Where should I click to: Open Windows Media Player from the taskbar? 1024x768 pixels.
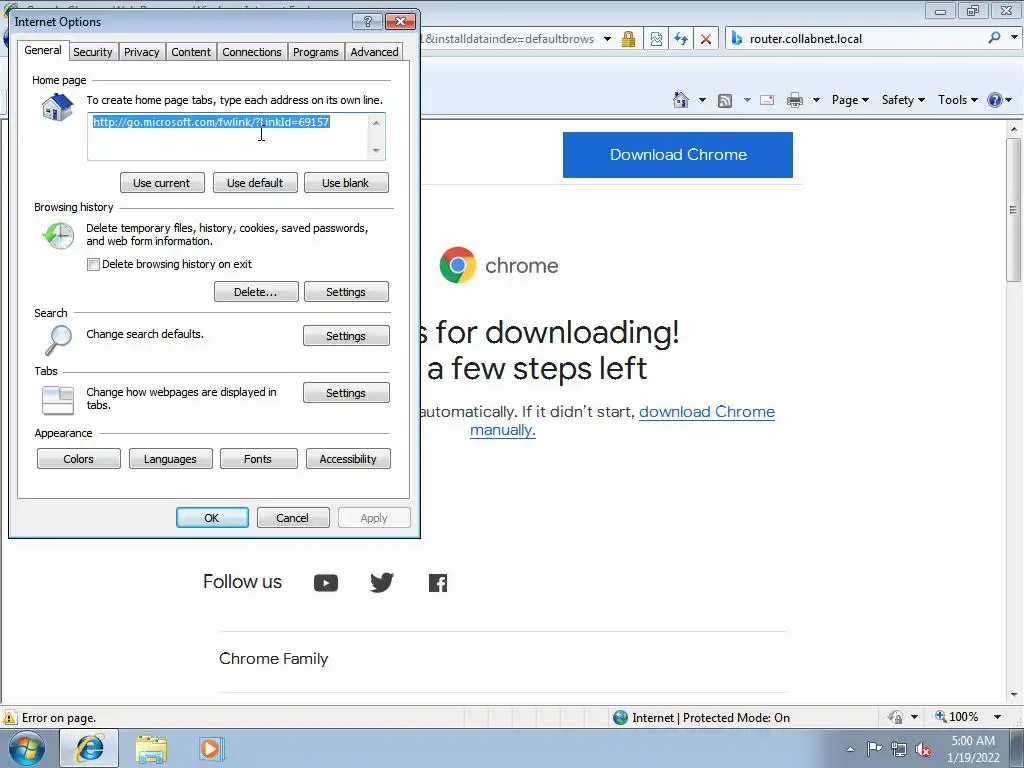tap(211, 748)
